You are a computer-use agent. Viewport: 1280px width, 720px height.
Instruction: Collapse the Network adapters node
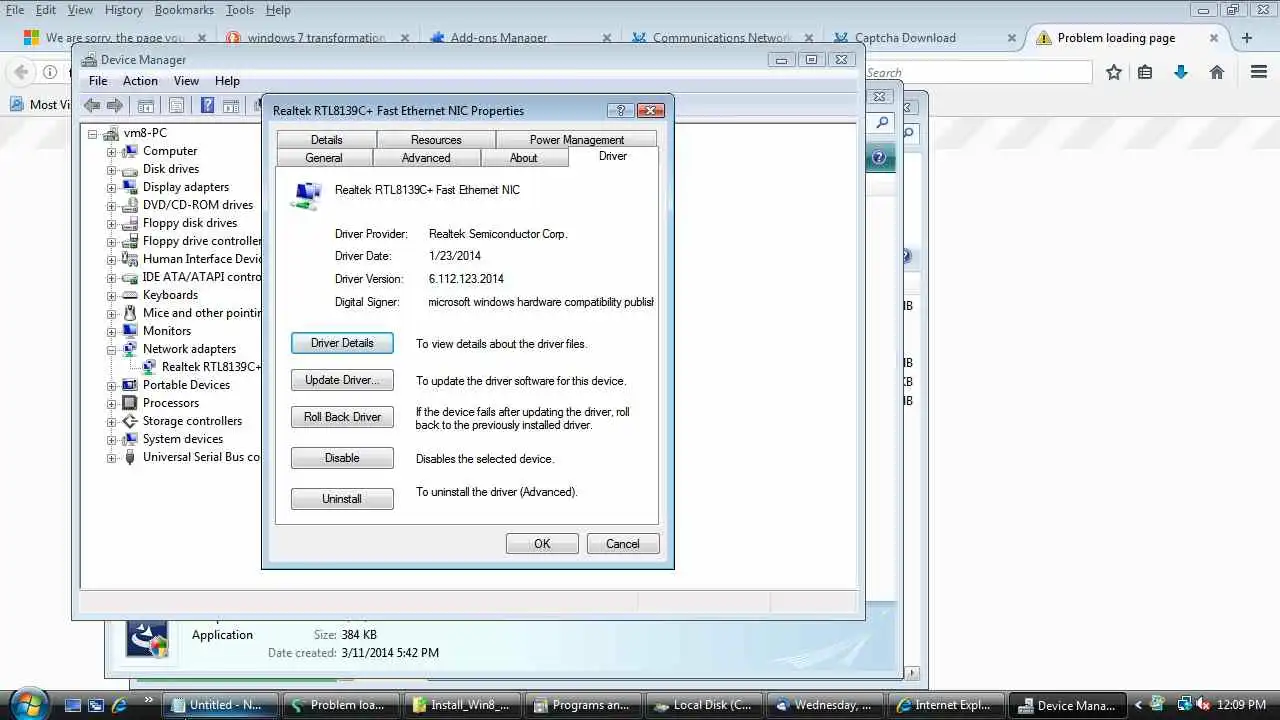[112, 350]
